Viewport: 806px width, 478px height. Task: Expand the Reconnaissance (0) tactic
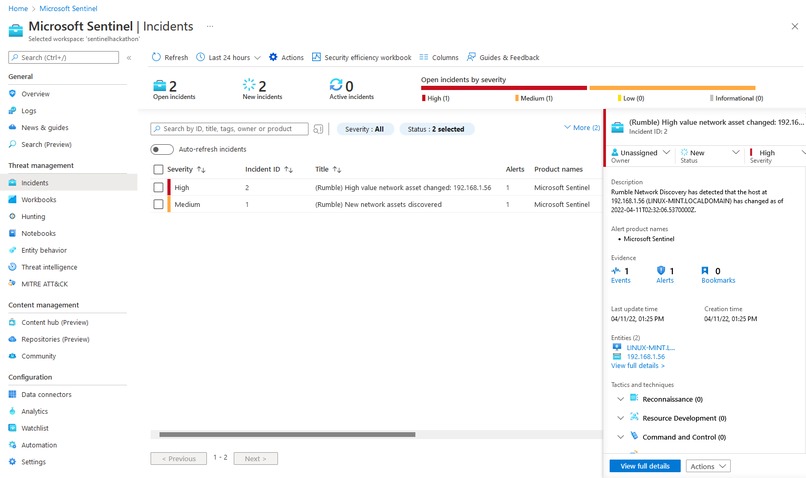tap(620, 399)
